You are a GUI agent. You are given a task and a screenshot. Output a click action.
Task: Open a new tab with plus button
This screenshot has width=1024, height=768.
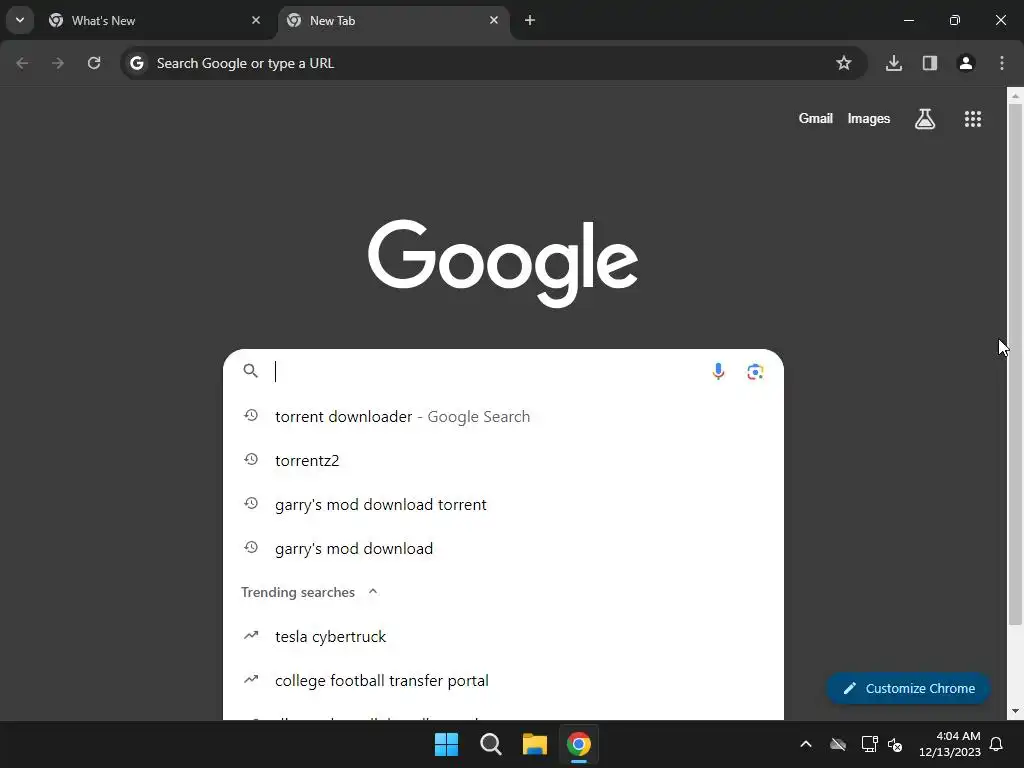click(x=530, y=20)
